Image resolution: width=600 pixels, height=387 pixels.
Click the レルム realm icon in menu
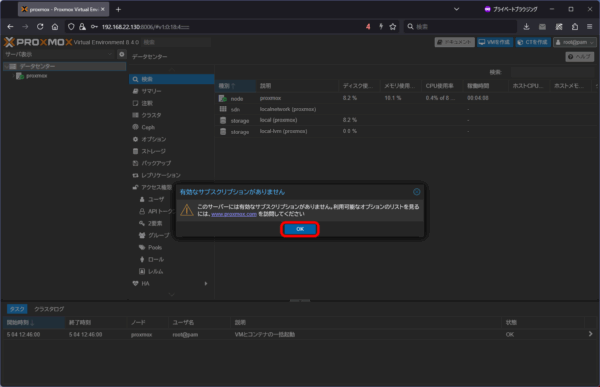[142, 271]
